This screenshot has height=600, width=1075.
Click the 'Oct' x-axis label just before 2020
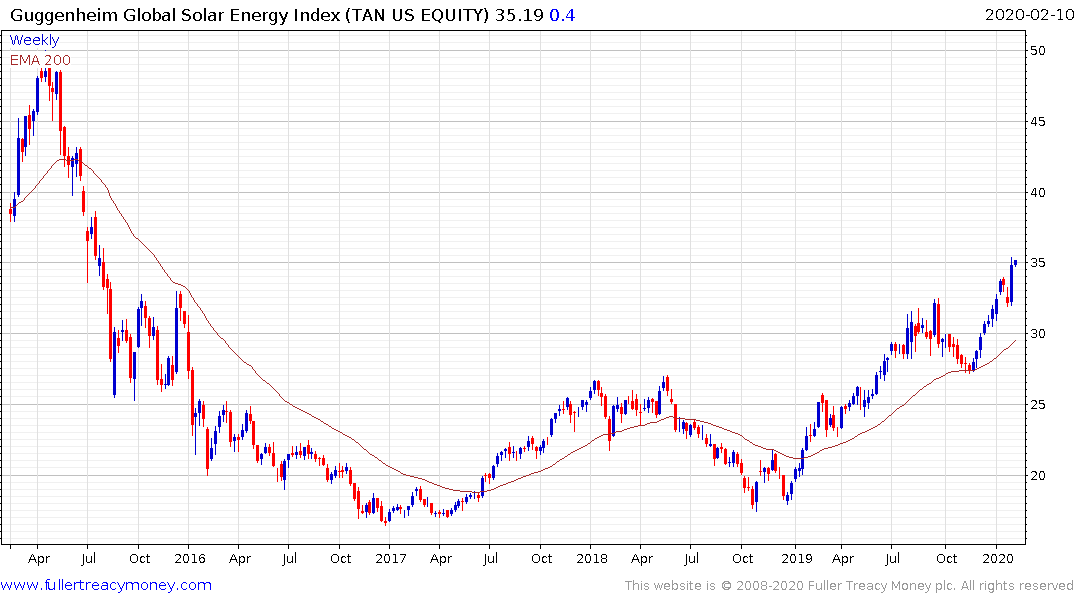tap(947, 558)
